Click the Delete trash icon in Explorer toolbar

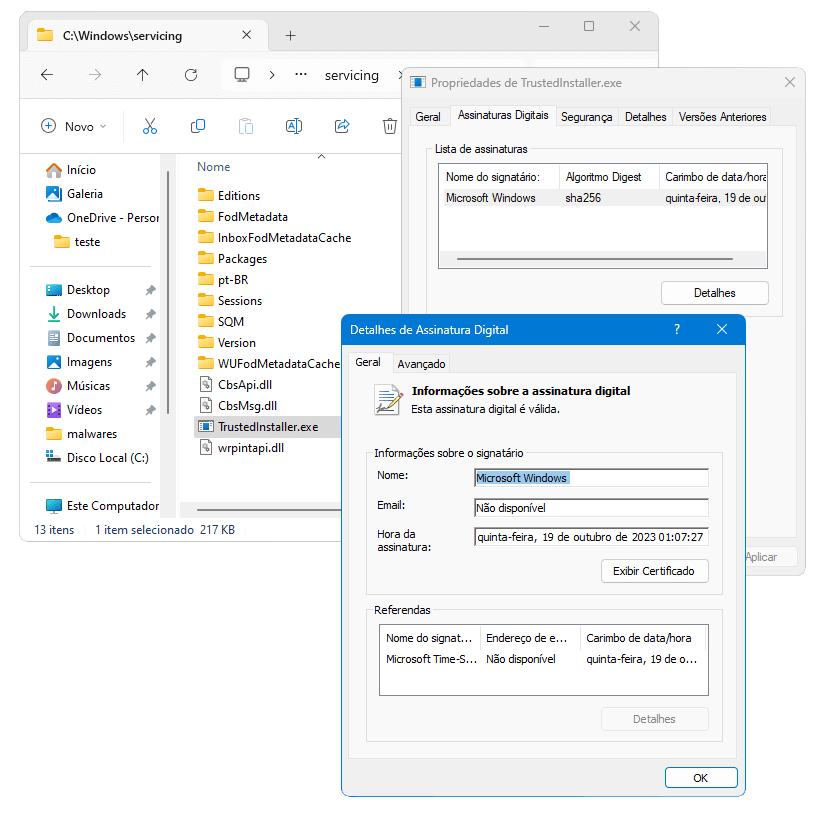click(x=390, y=126)
